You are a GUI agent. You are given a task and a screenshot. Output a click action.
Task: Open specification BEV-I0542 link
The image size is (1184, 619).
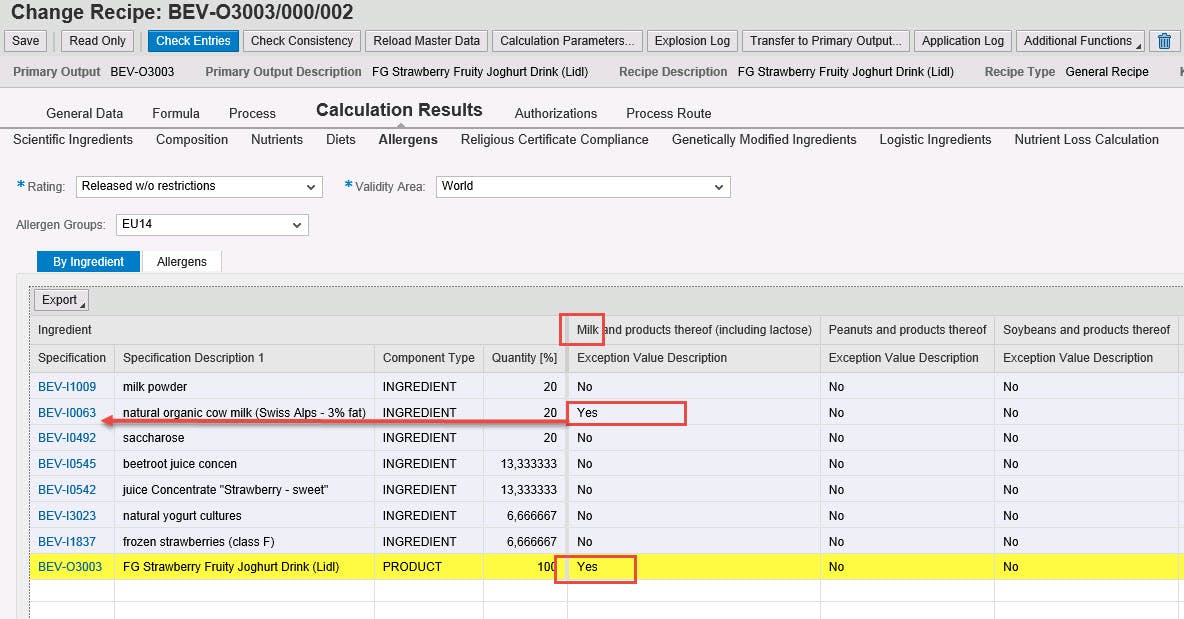tap(67, 489)
